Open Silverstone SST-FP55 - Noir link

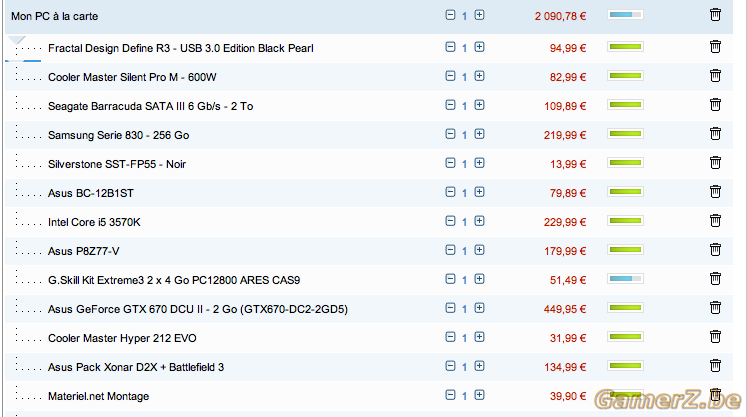117,164
